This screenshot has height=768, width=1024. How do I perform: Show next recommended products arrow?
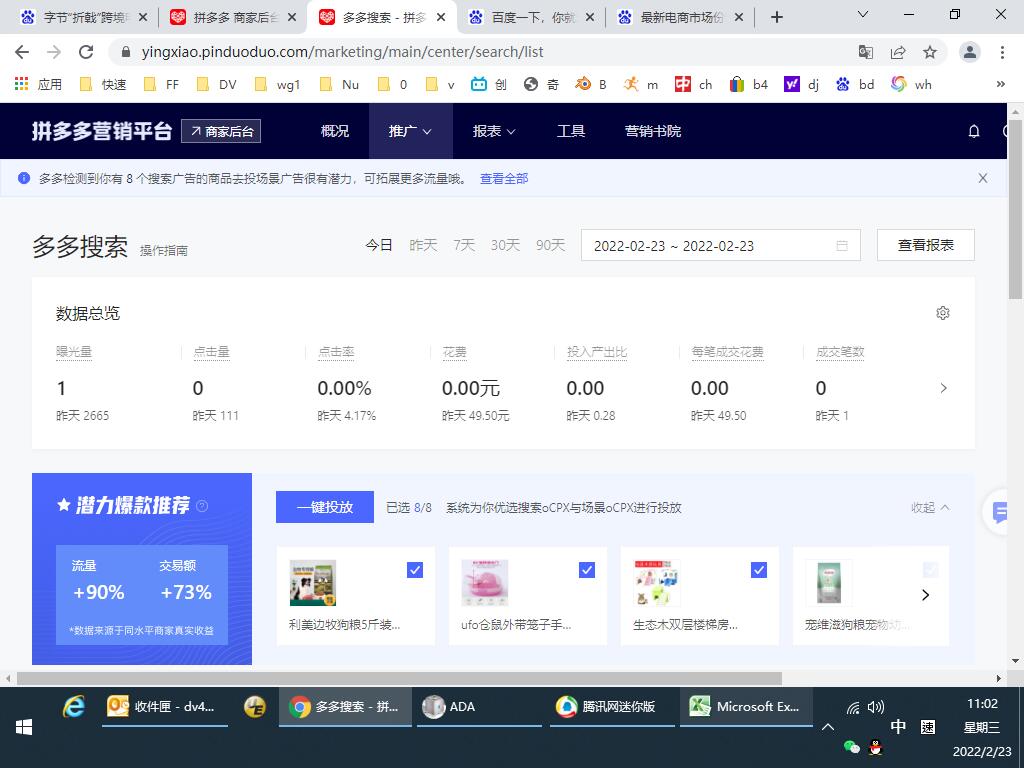coord(925,595)
